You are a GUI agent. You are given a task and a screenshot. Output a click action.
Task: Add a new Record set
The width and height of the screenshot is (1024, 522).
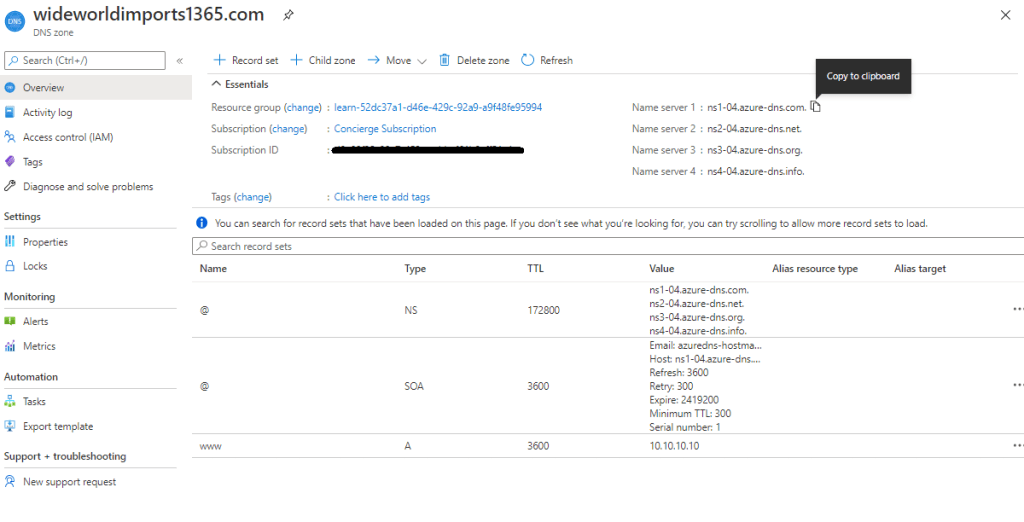(x=246, y=61)
